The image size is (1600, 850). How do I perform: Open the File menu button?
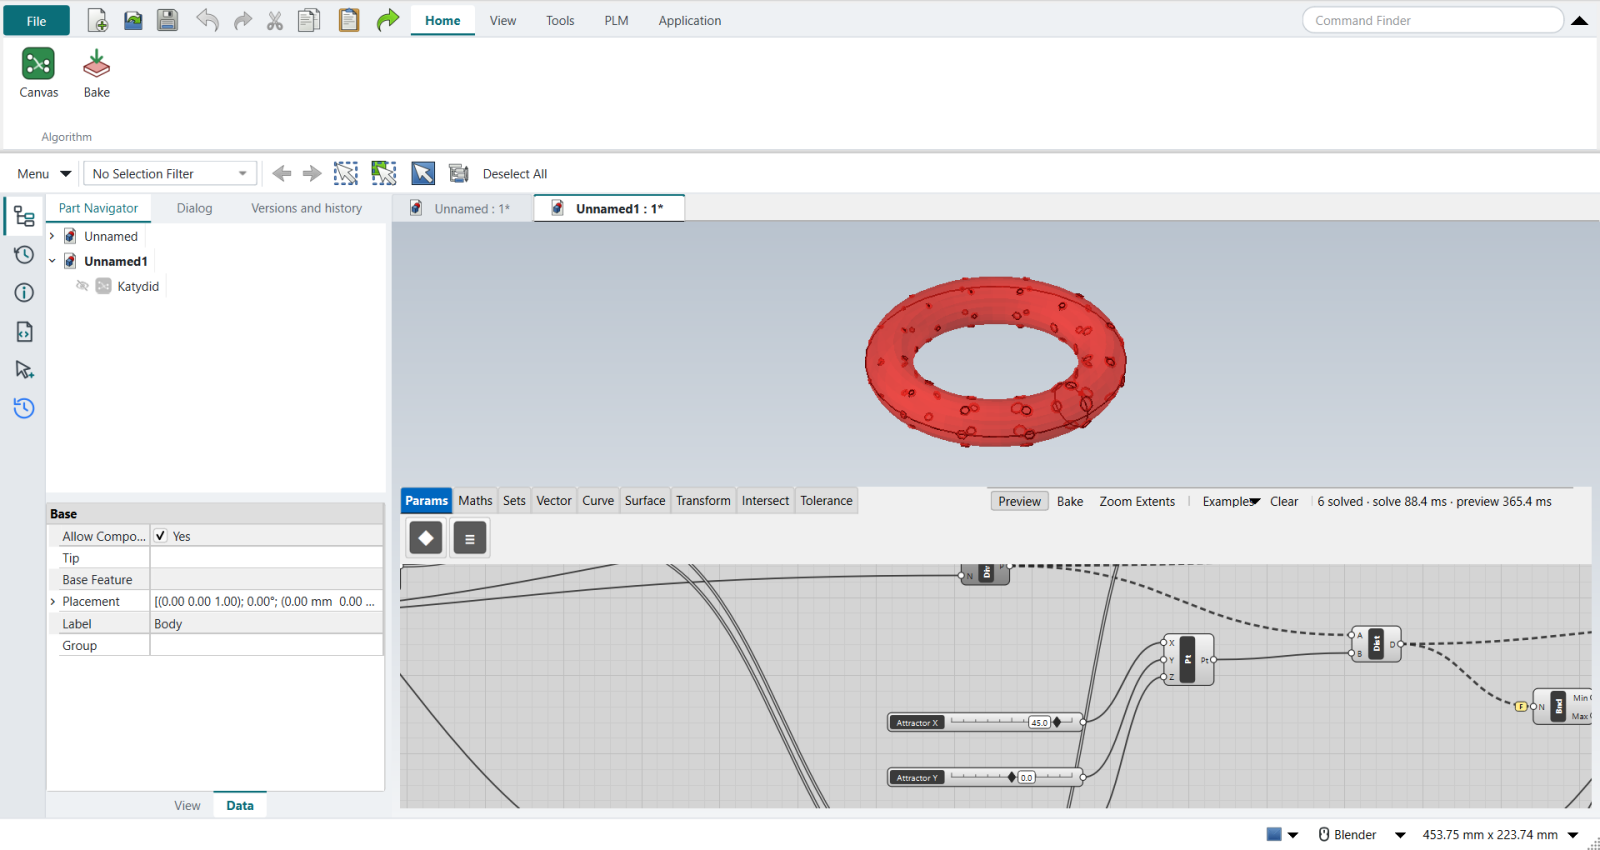point(36,20)
